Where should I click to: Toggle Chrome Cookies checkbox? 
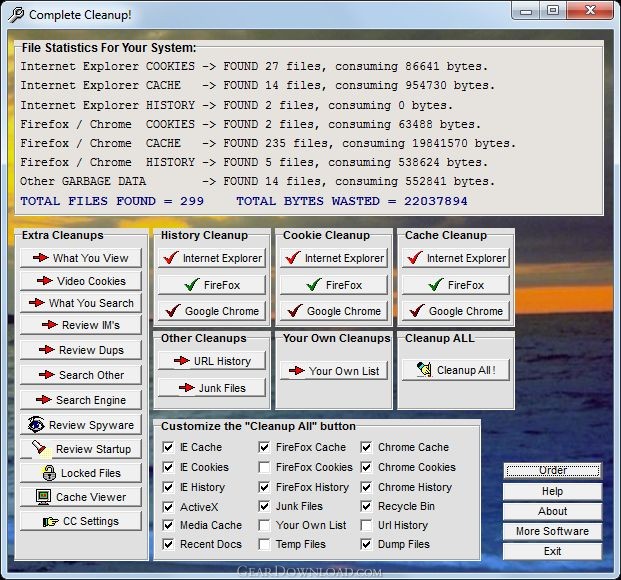coord(366,467)
